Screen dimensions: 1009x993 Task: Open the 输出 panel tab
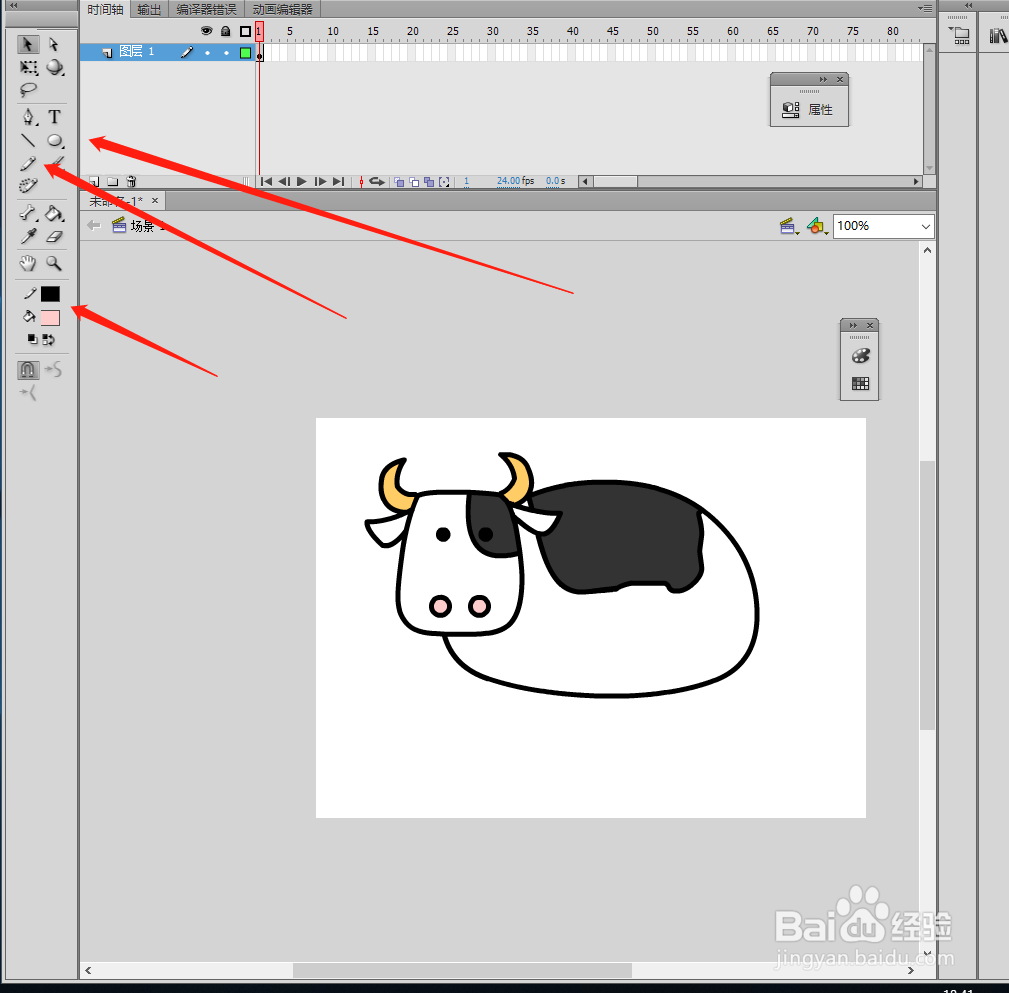coord(149,9)
